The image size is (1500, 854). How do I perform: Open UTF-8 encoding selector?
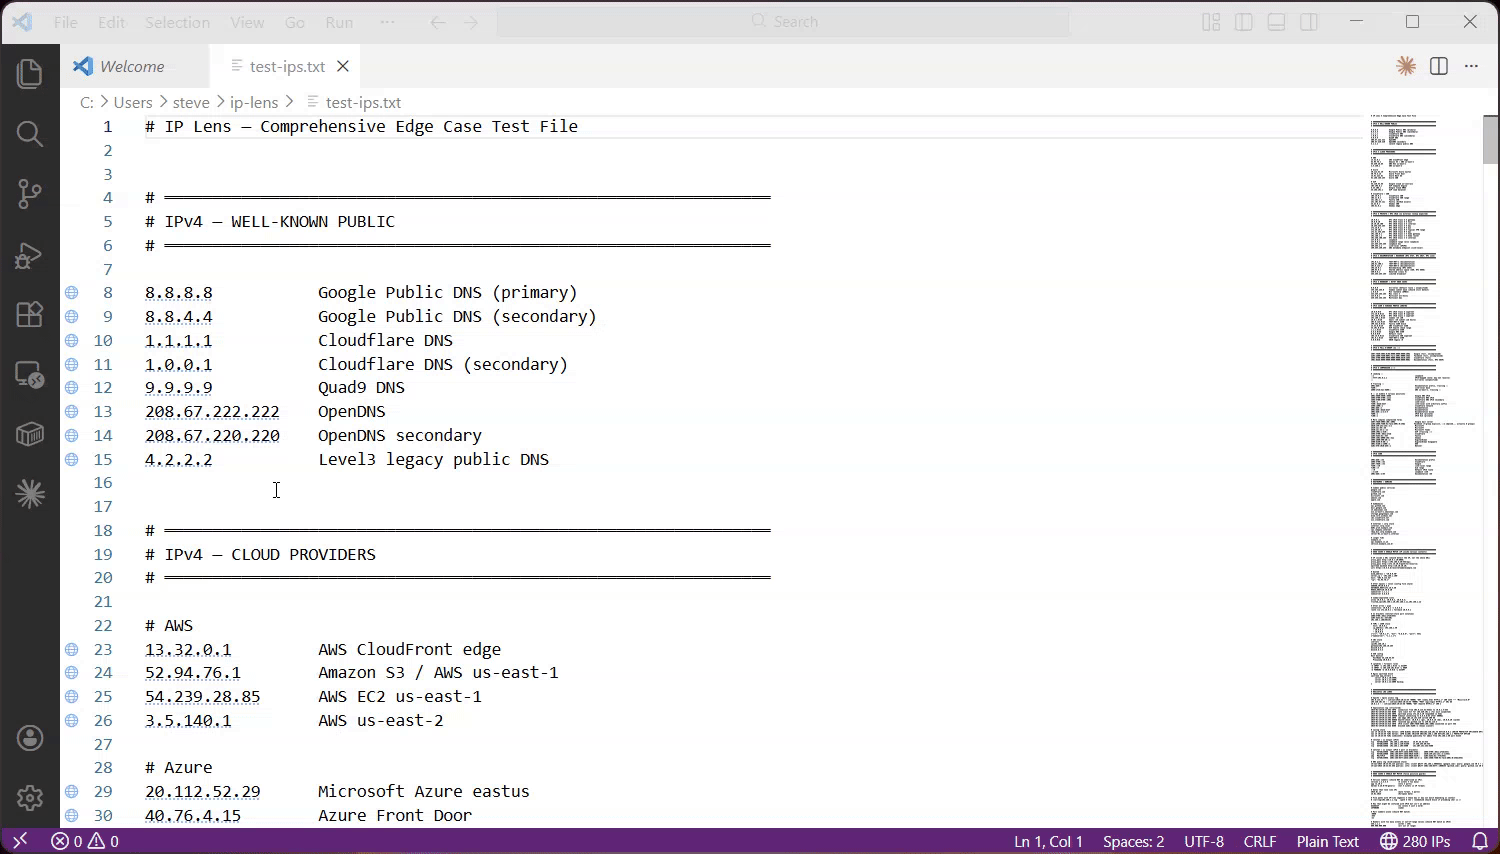tap(1204, 841)
